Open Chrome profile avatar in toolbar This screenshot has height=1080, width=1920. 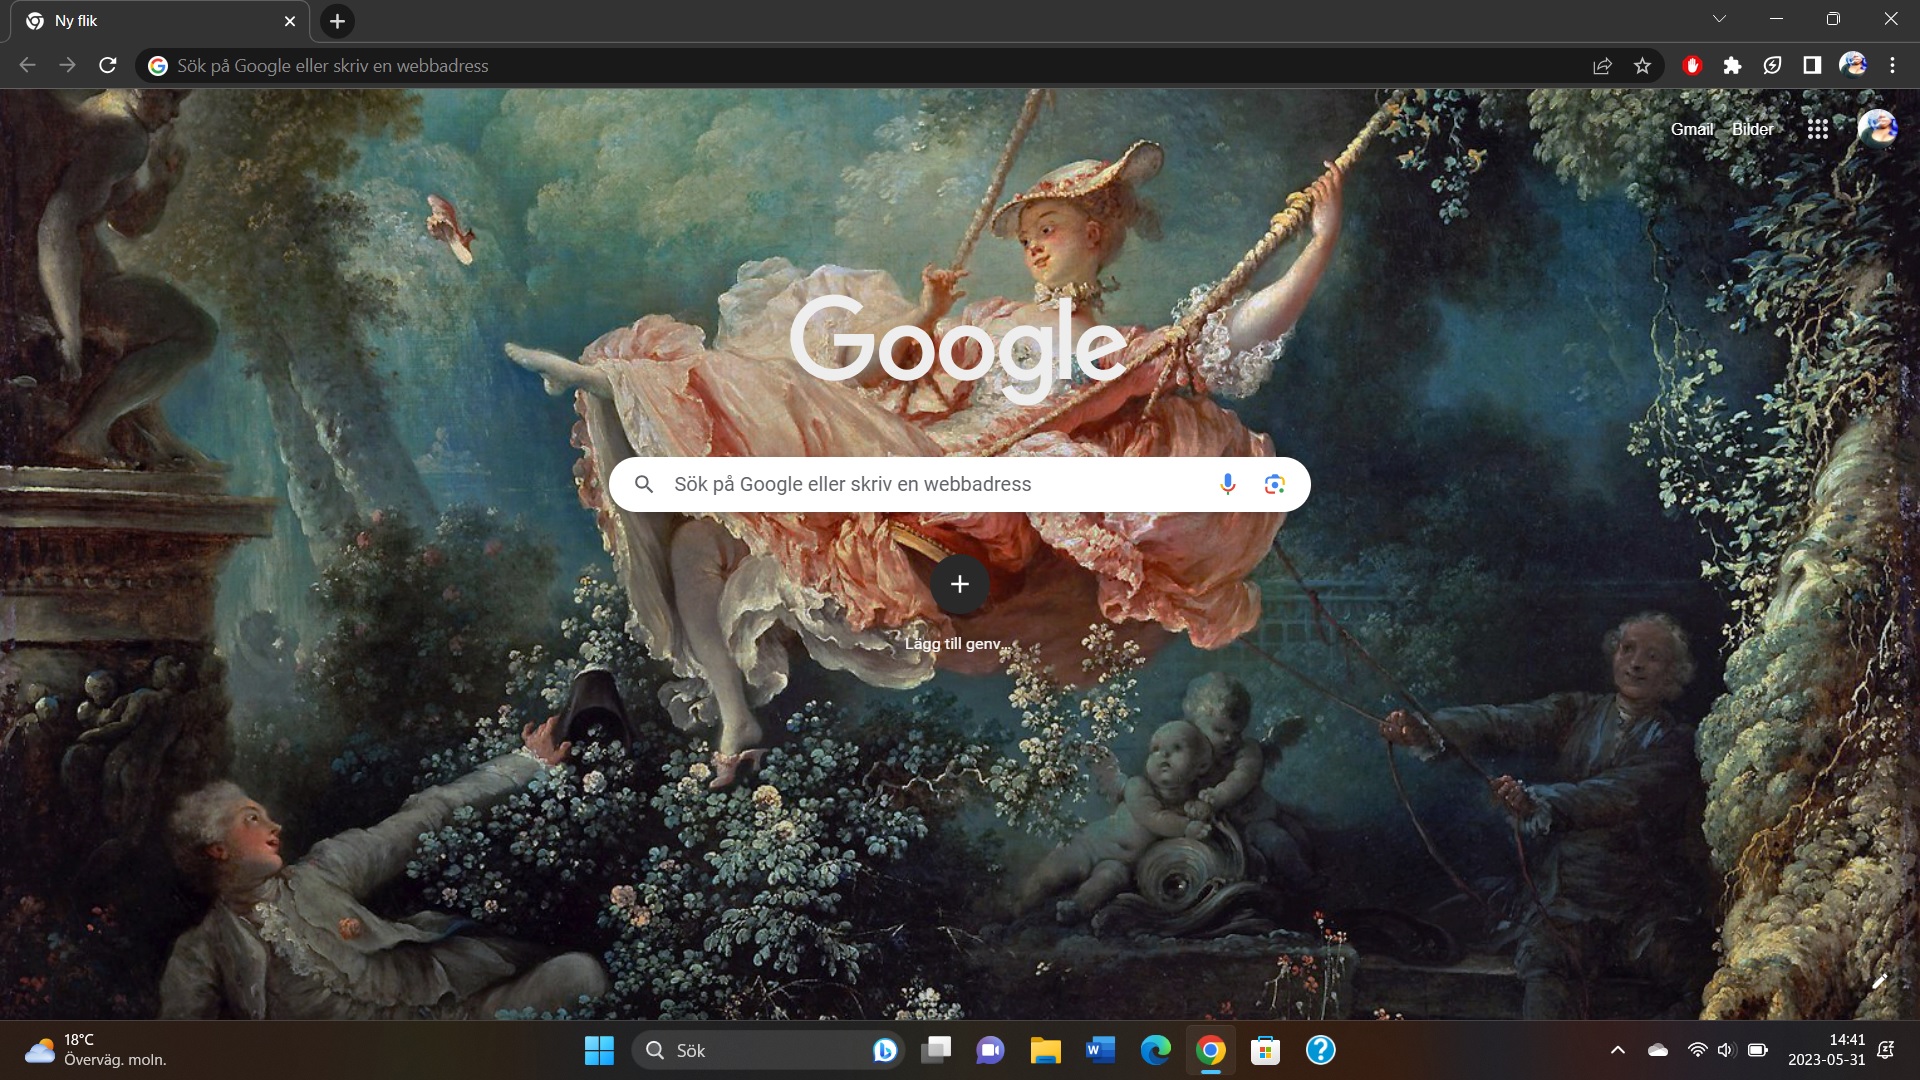1853,65
